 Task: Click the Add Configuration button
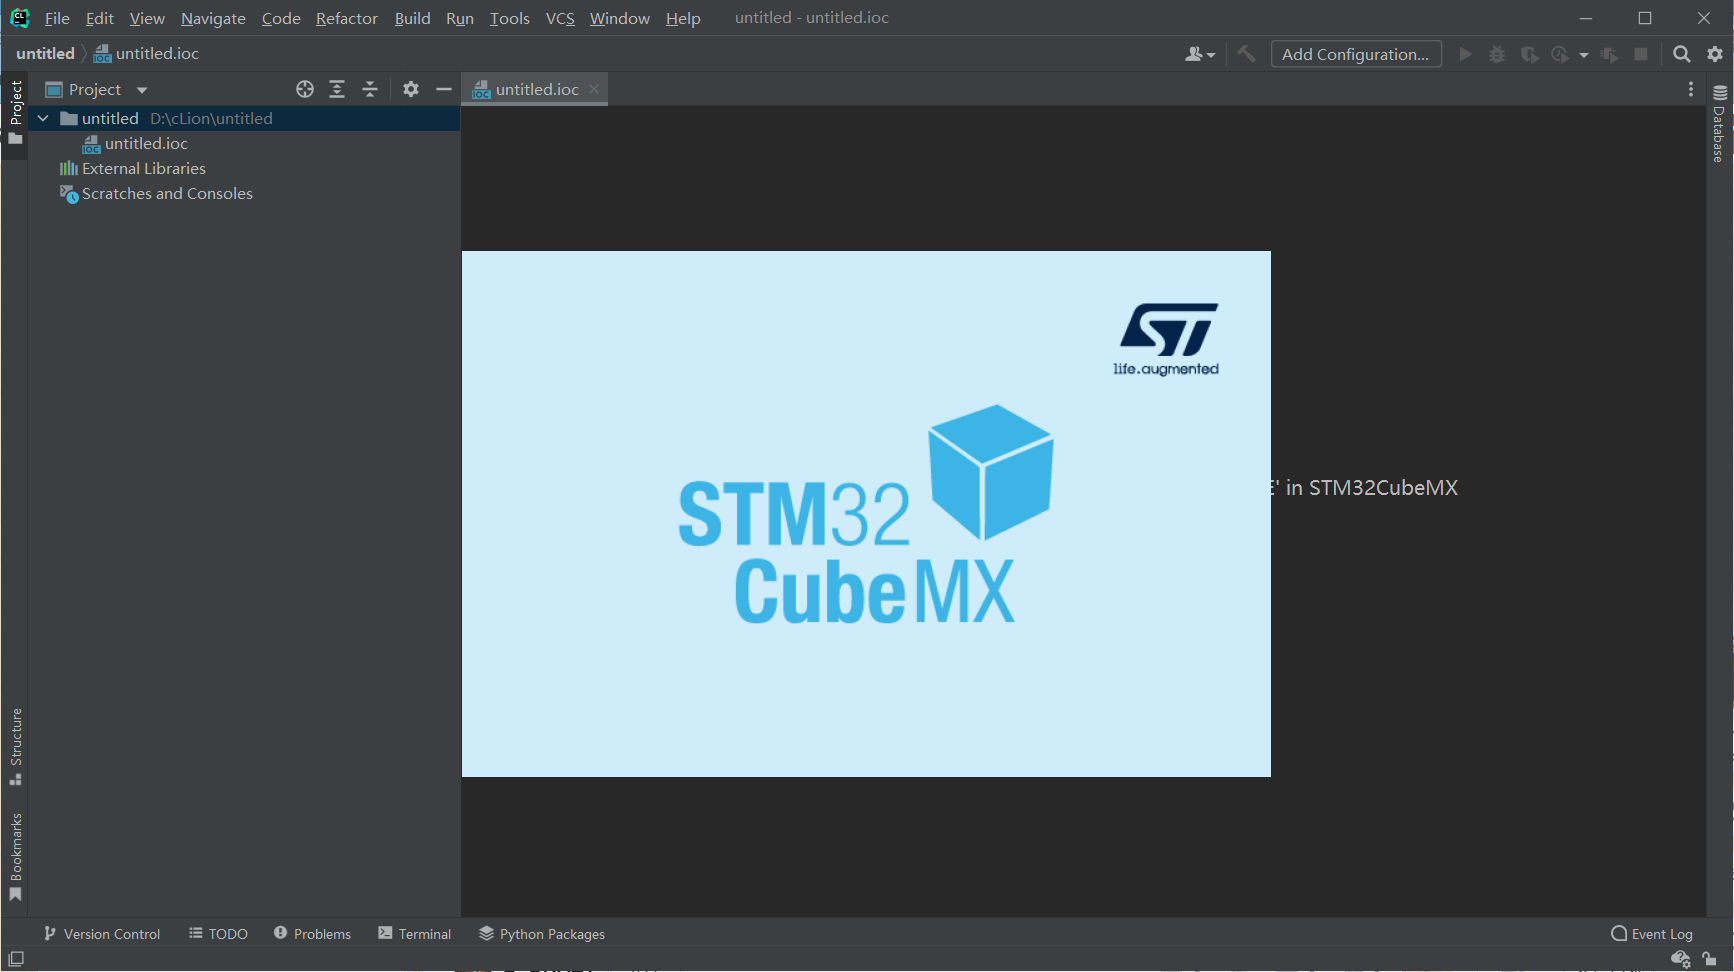(1355, 54)
